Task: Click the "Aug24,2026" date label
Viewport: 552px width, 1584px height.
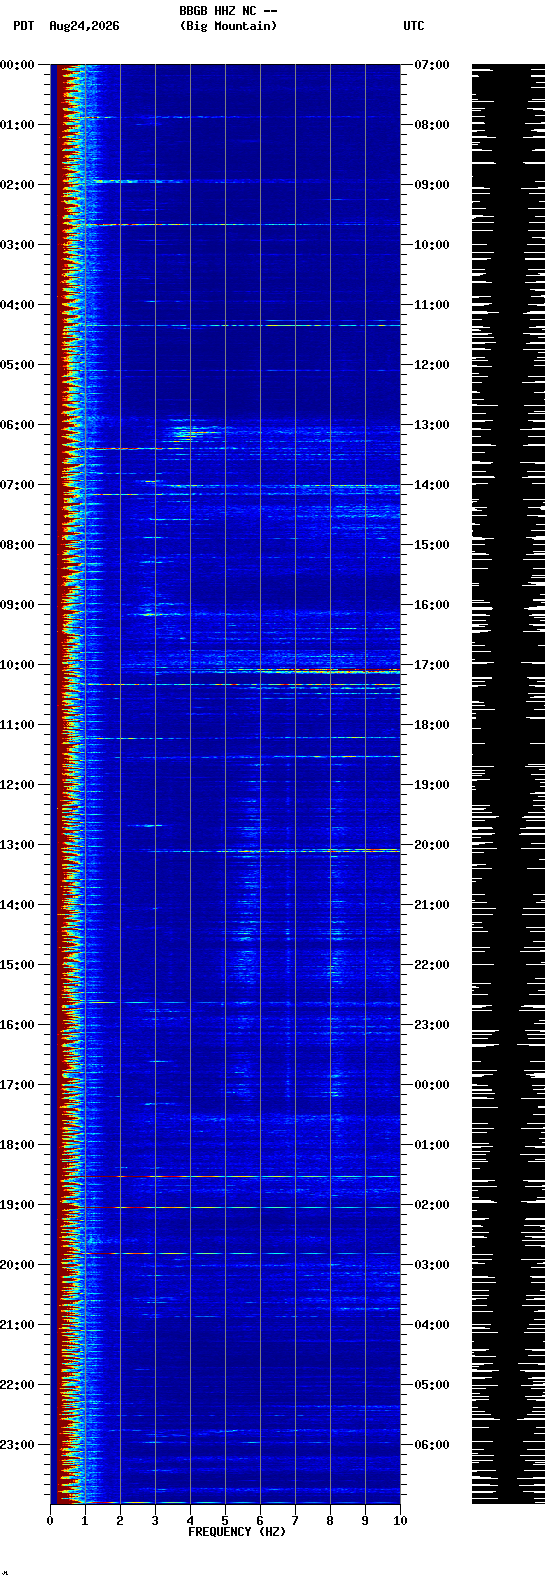Action: click(84, 26)
